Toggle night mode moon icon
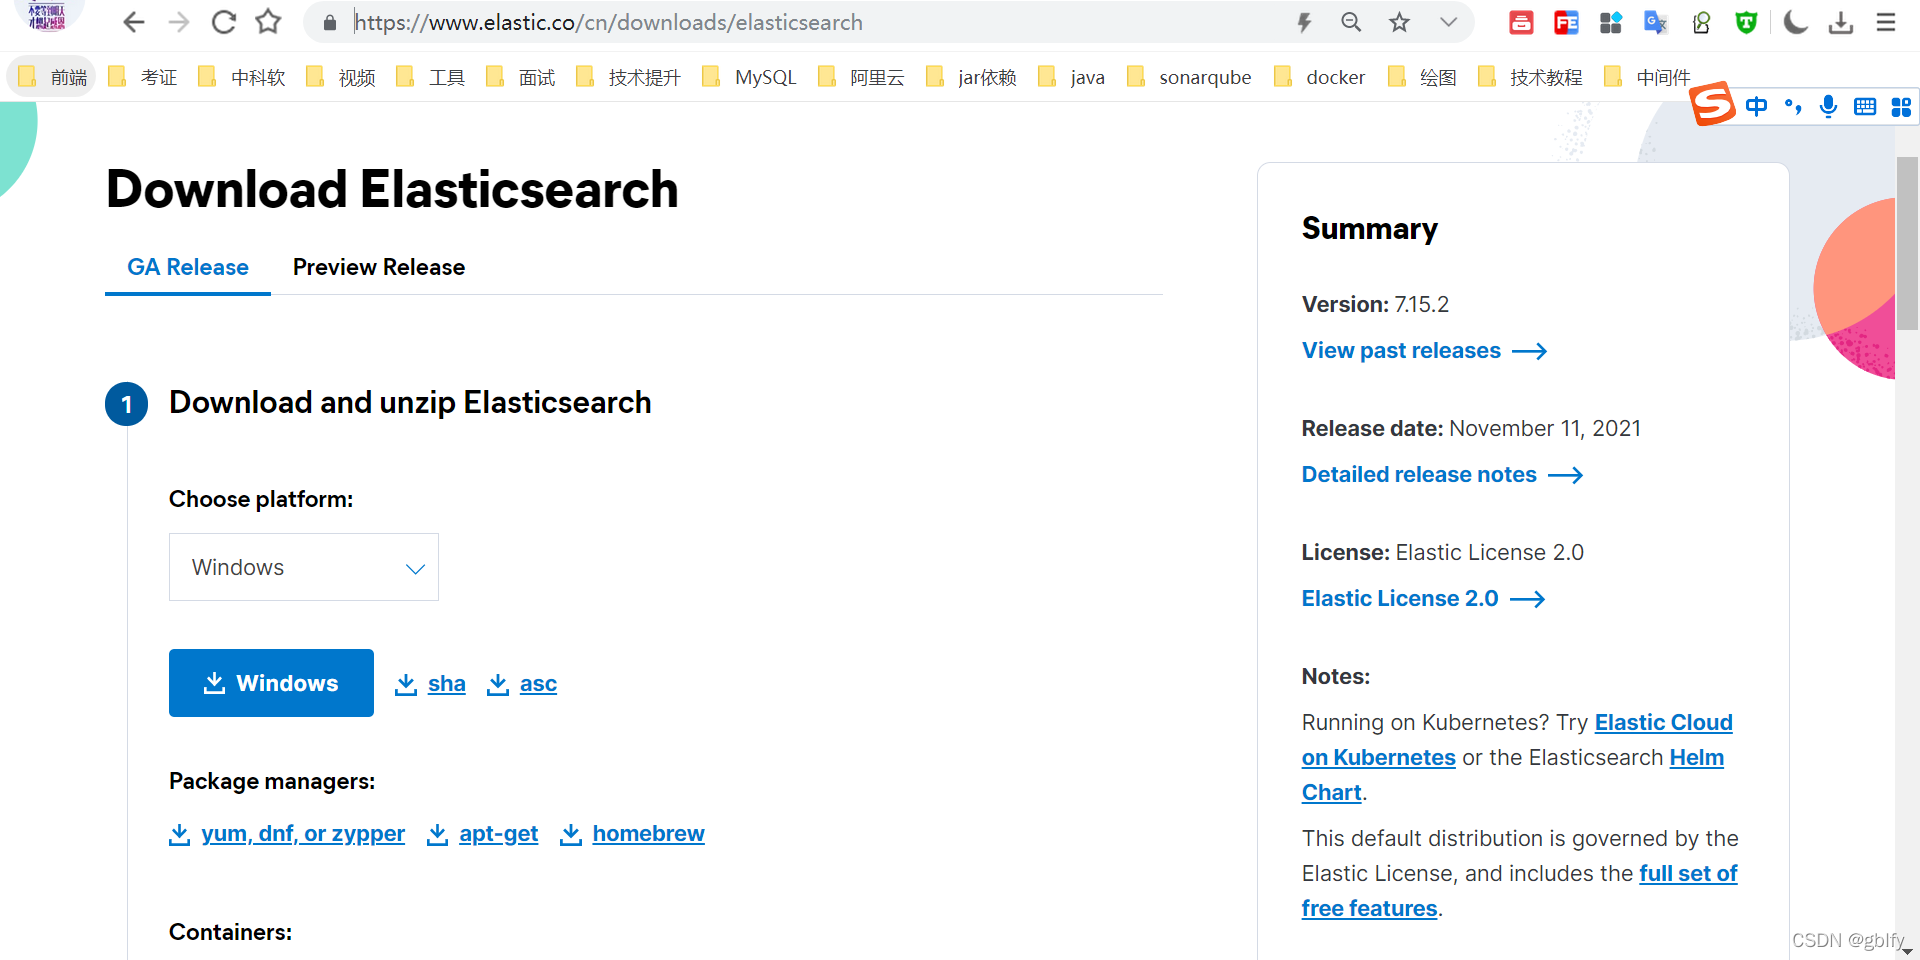The height and width of the screenshot is (960, 1920). (1796, 22)
